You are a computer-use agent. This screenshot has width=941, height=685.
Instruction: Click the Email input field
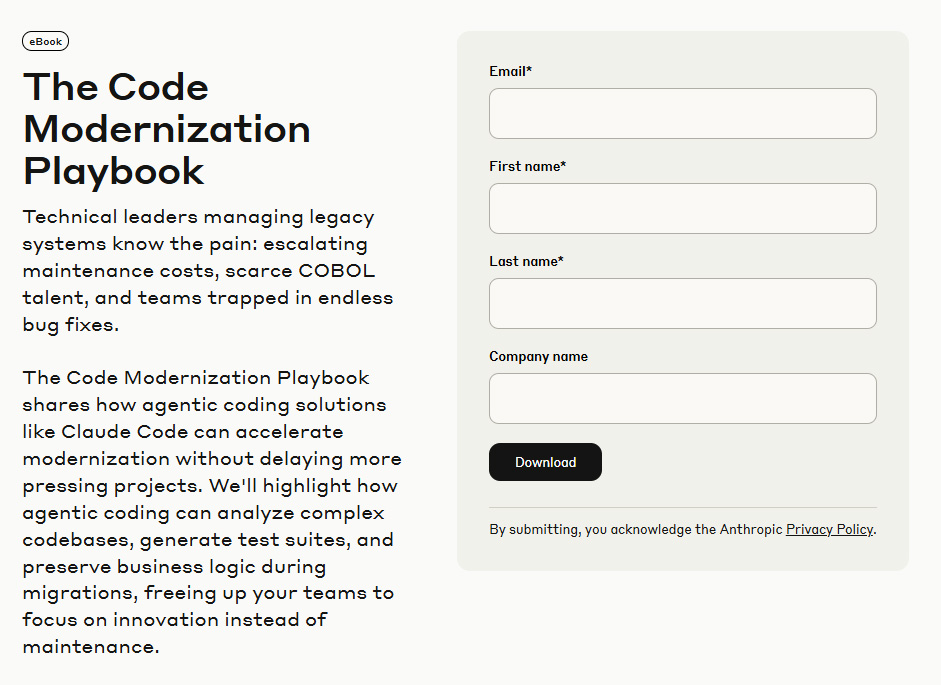click(682, 113)
